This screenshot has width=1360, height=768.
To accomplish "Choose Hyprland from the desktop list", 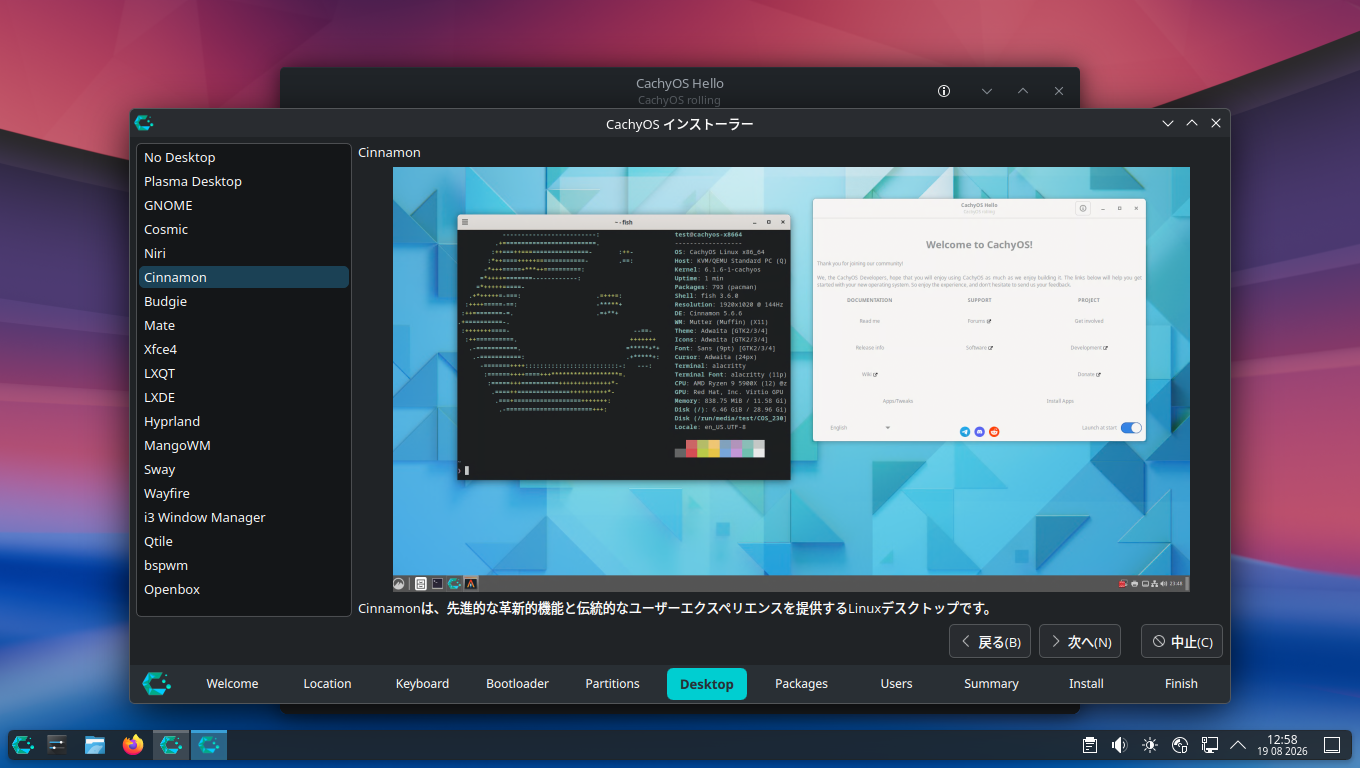I will coord(244,421).
